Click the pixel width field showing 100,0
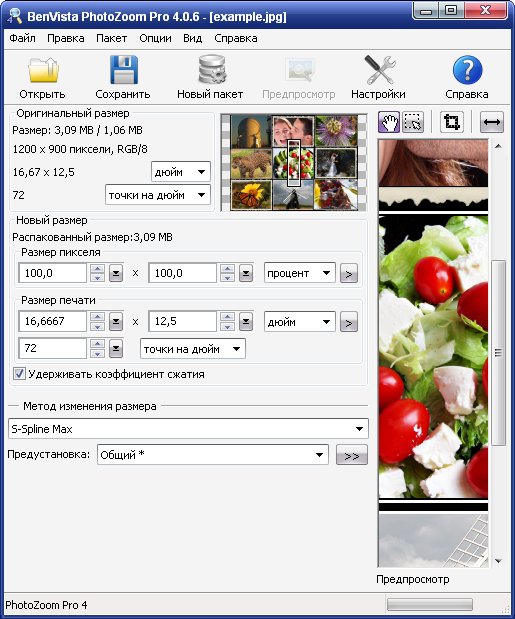The width and height of the screenshot is (515, 619). pos(52,273)
